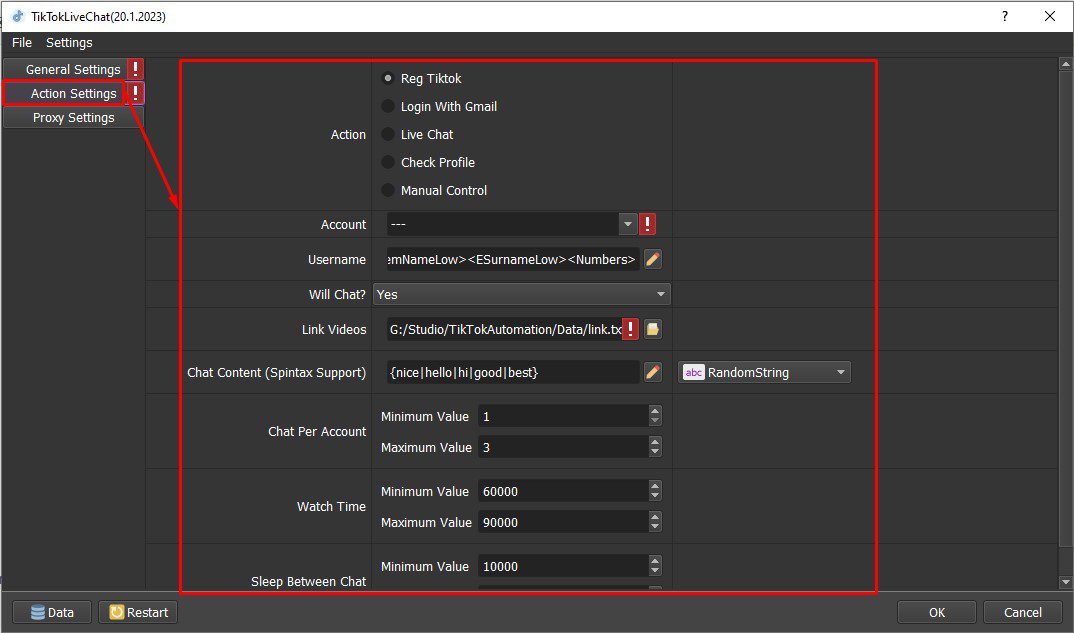Image resolution: width=1074 pixels, height=633 pixels.
Task: Click the Cancel button
Action: click(x=1023, y=612)
